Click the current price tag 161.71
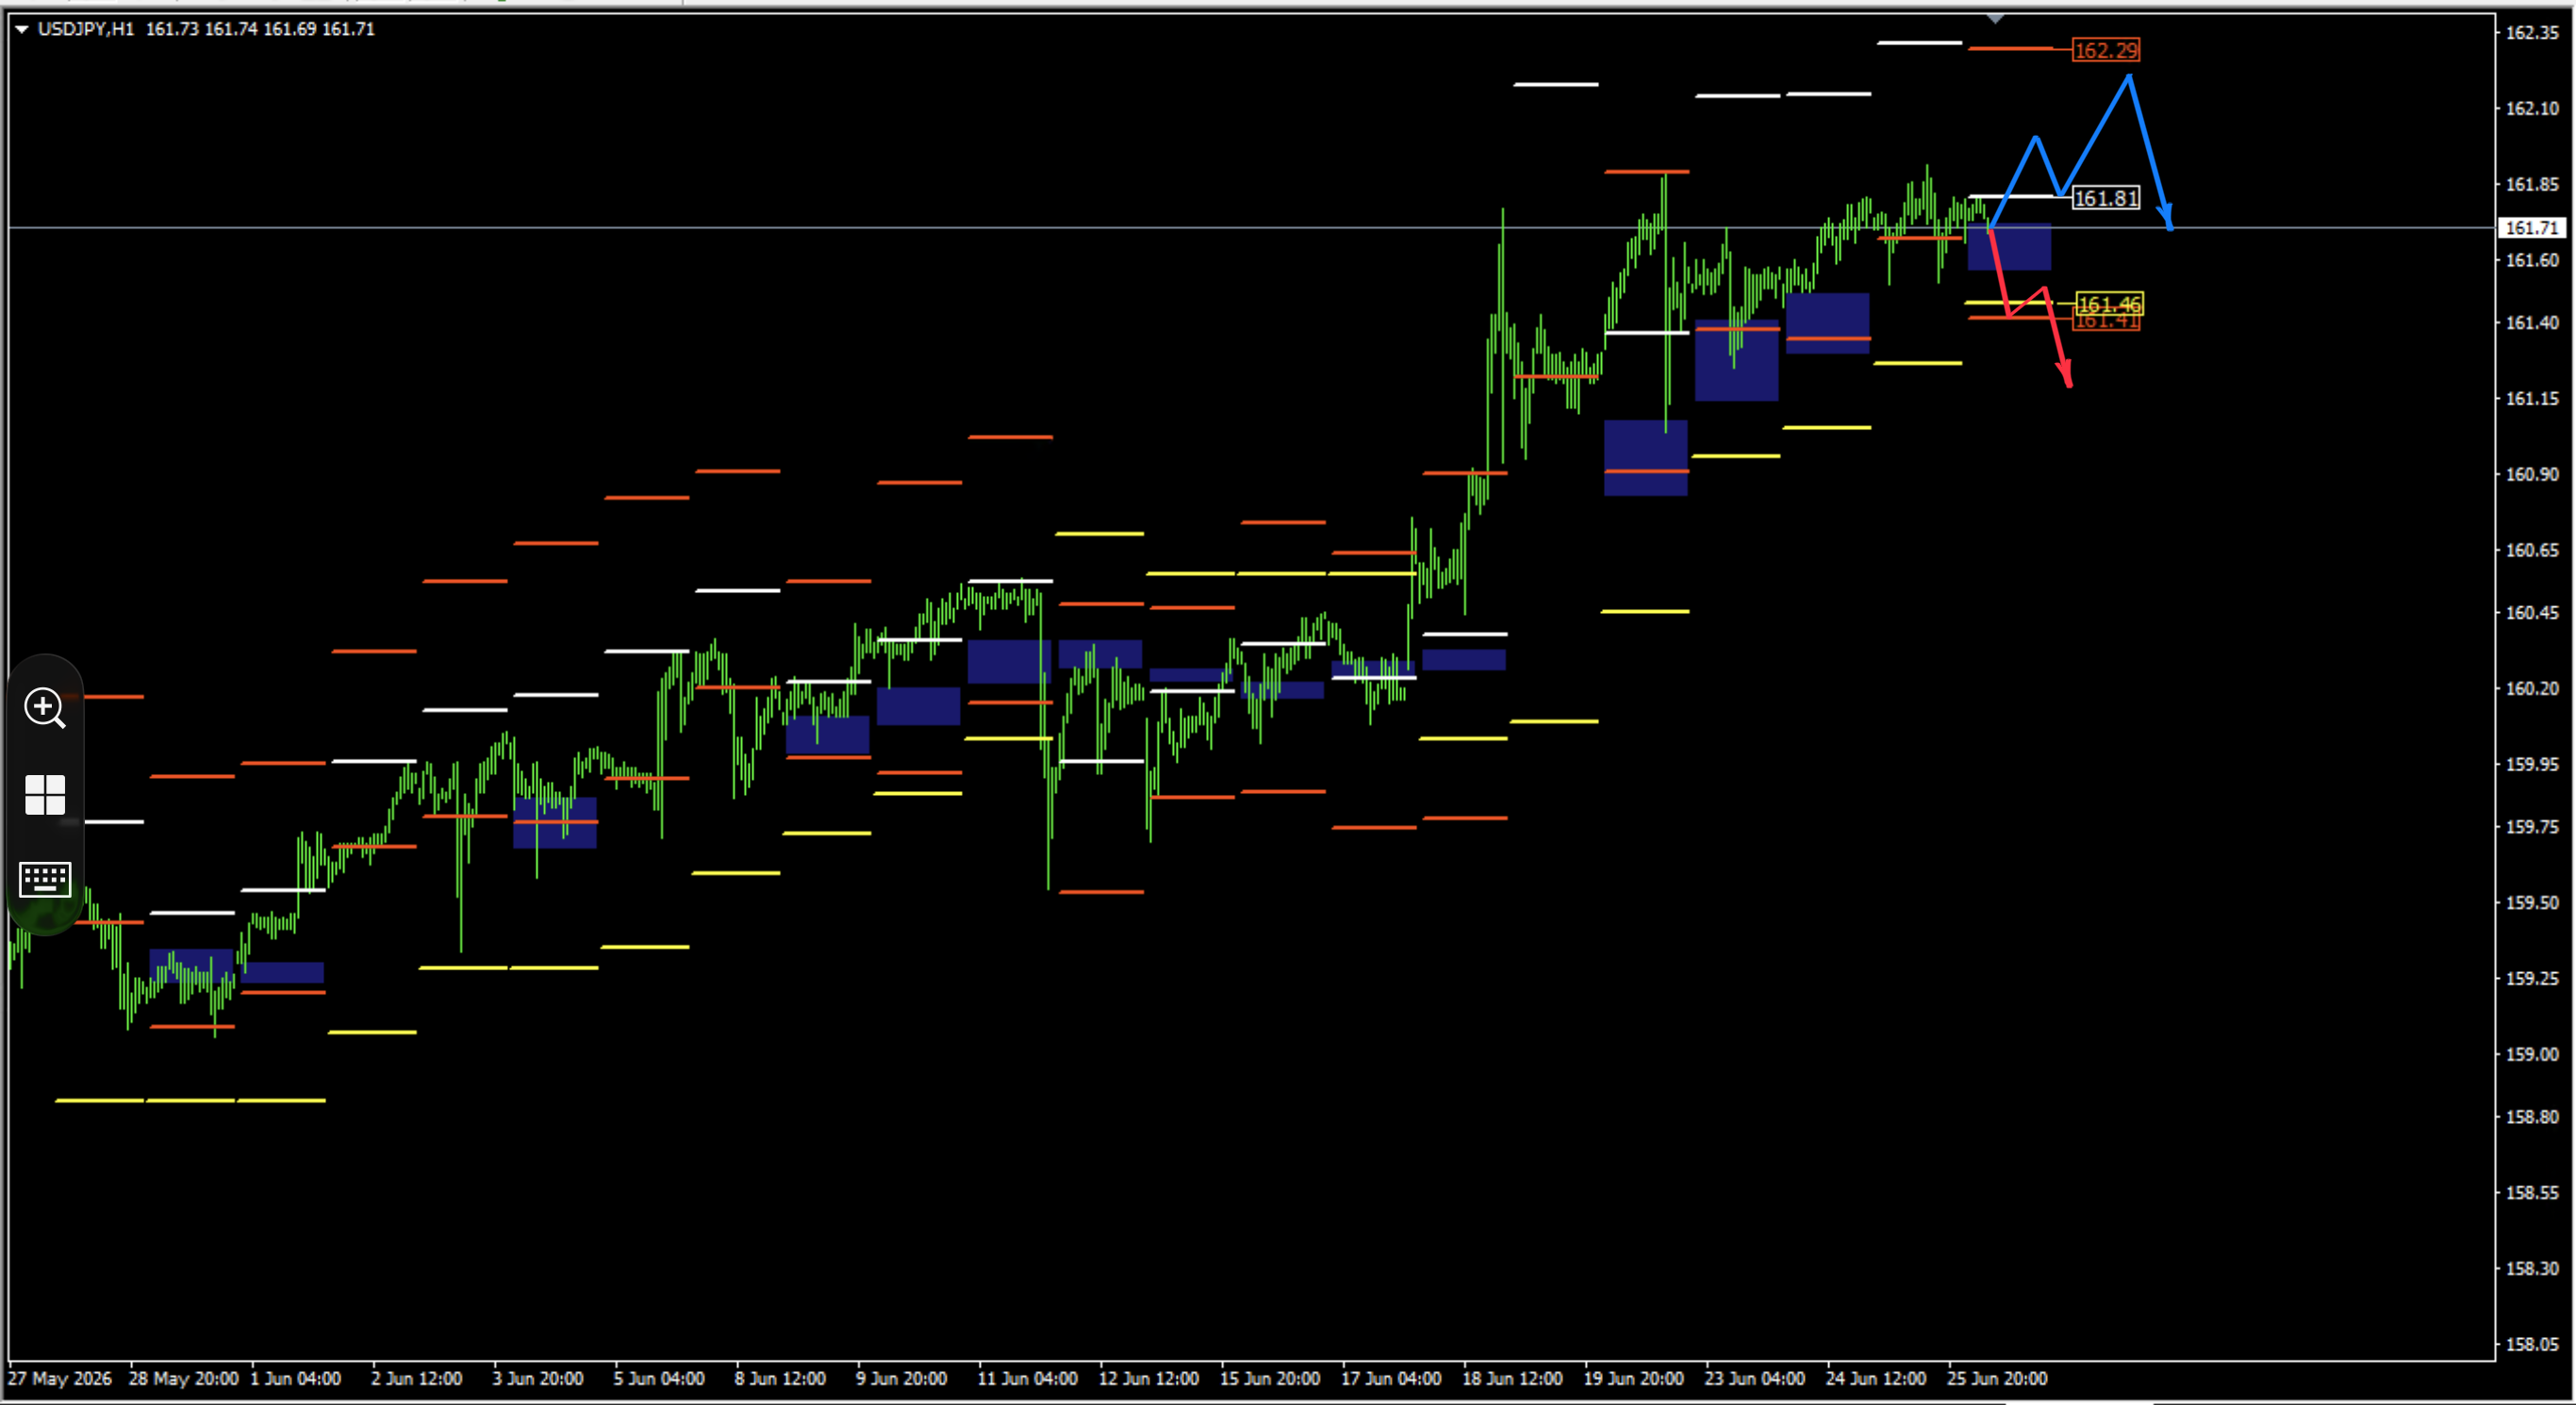The height and width of the screenshot is (1405, 2576). [x=2531, y=228]
